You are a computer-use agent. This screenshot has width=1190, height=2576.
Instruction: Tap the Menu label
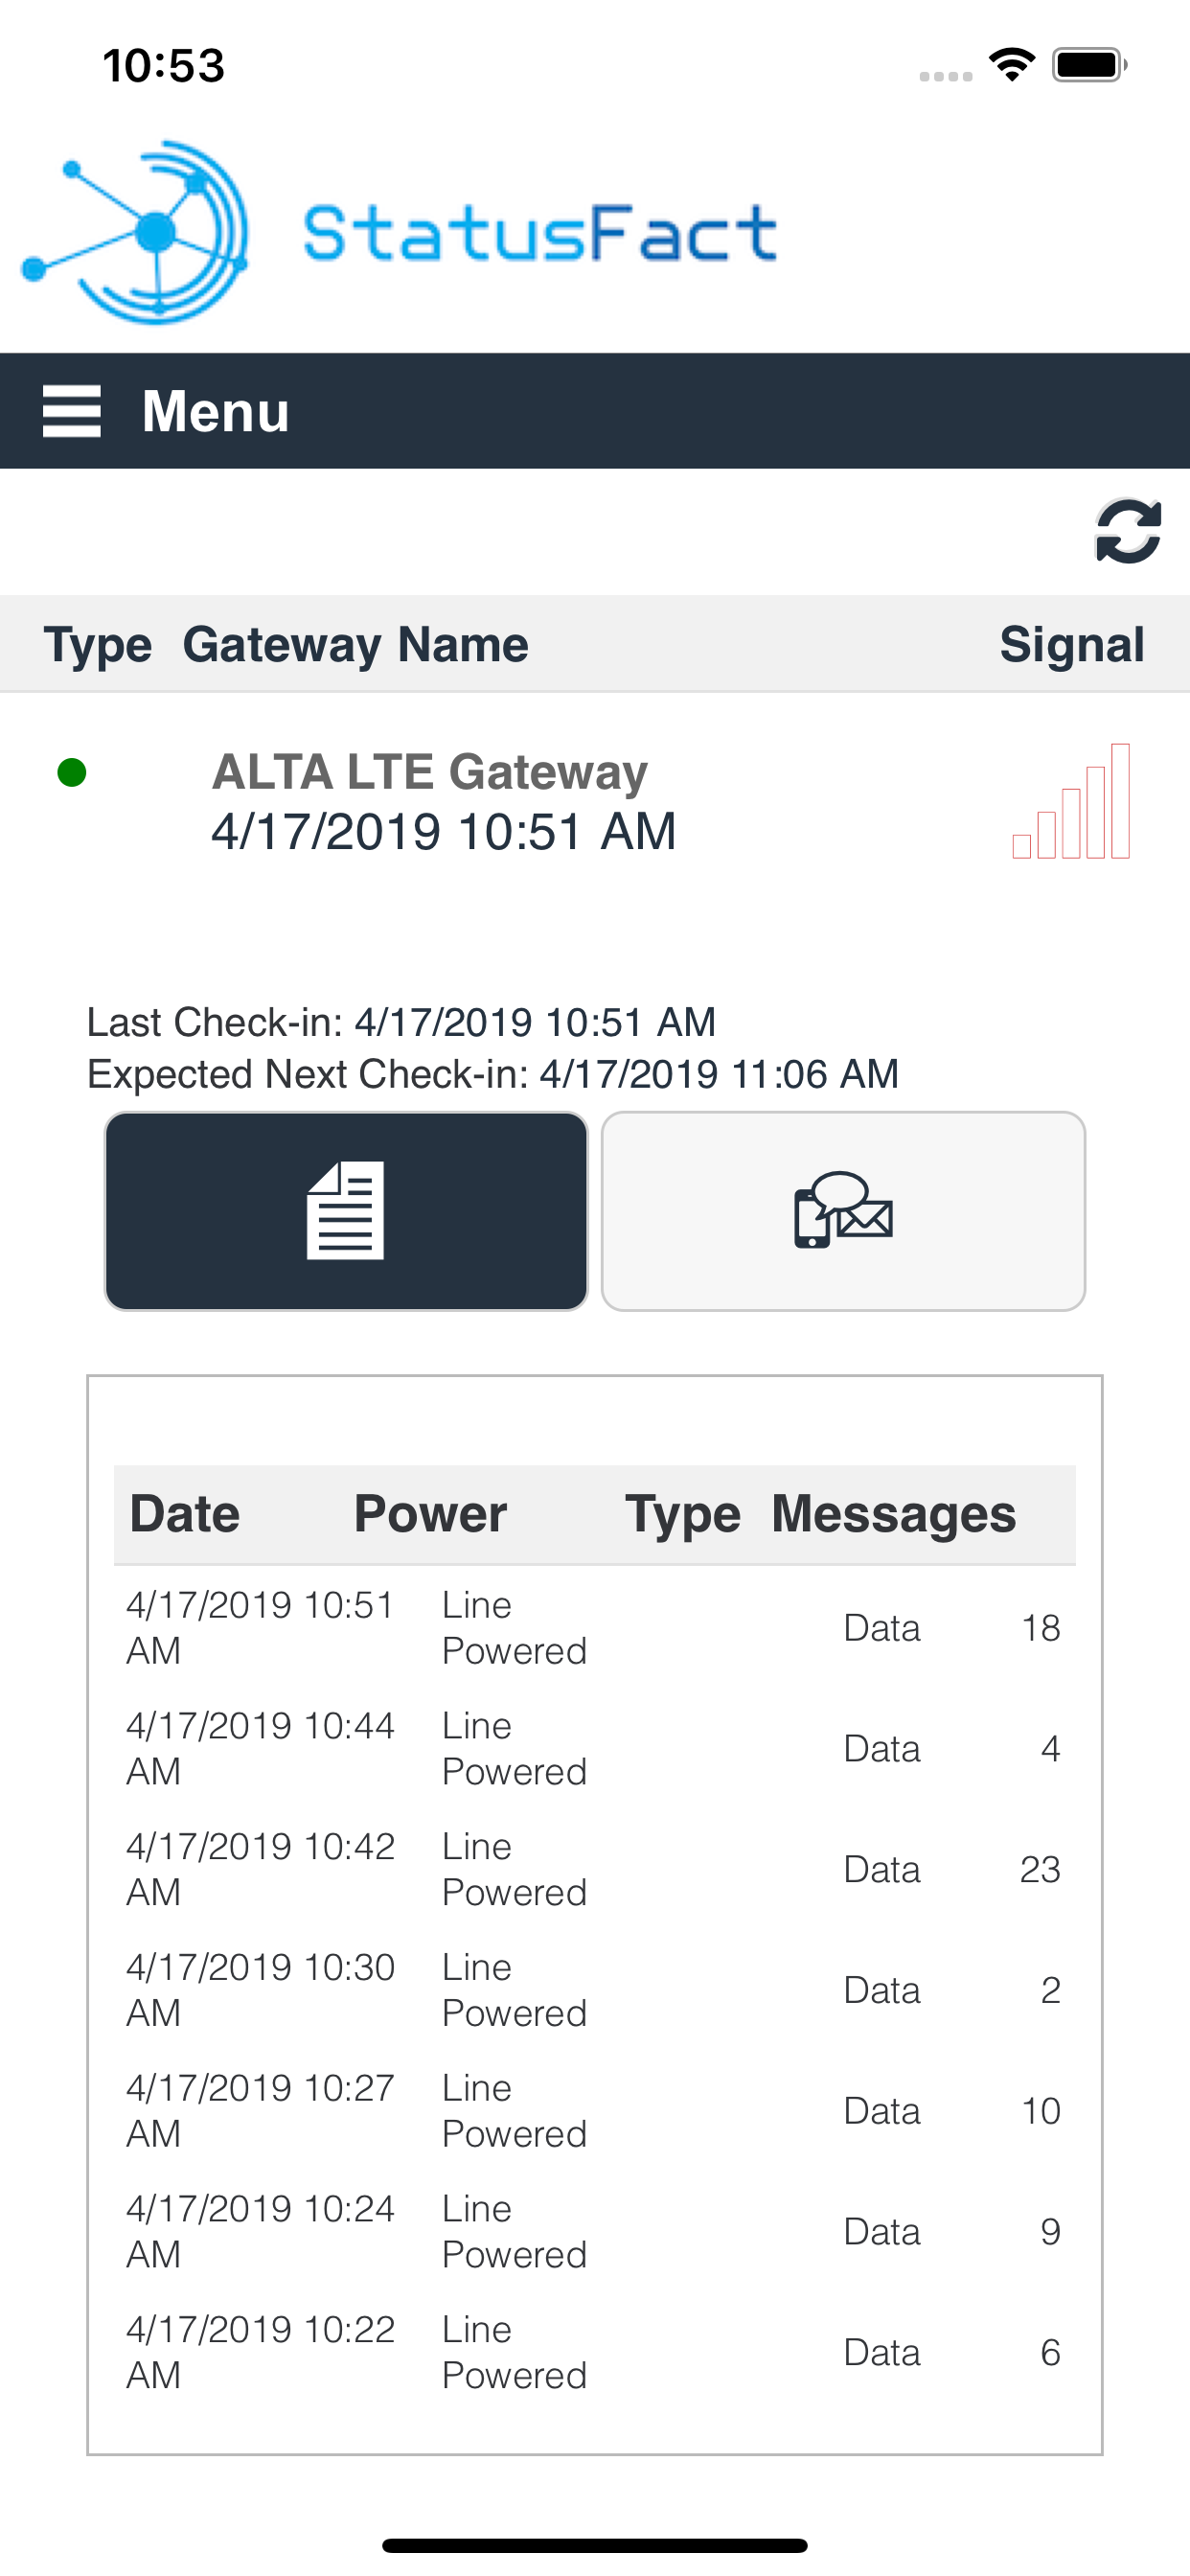215,411
